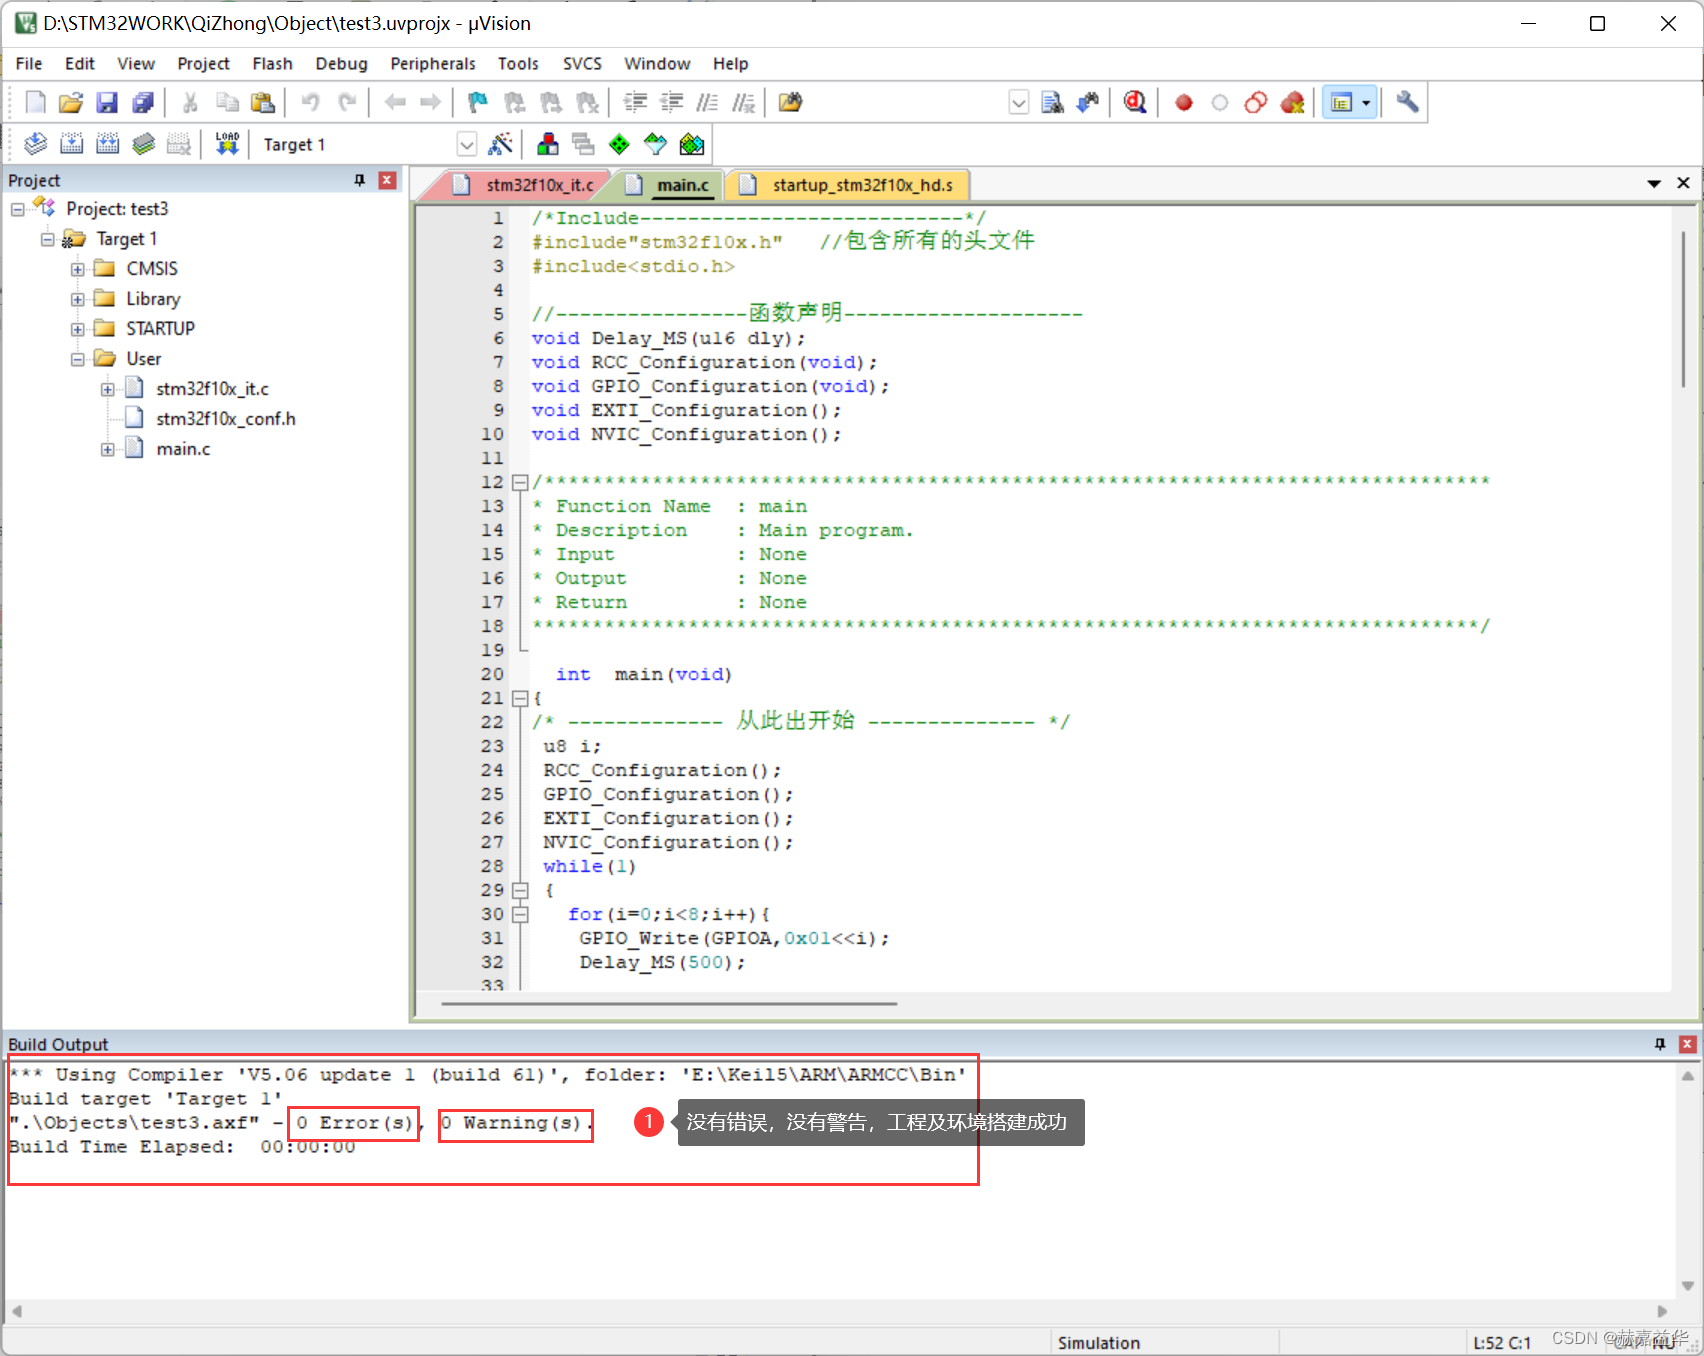The height and width of the screenshot is (1356, 1704).
Task: Expand stm32f10x_it.c dependencies in the tree
Action: pyautogui.click(x=107, y=389)
